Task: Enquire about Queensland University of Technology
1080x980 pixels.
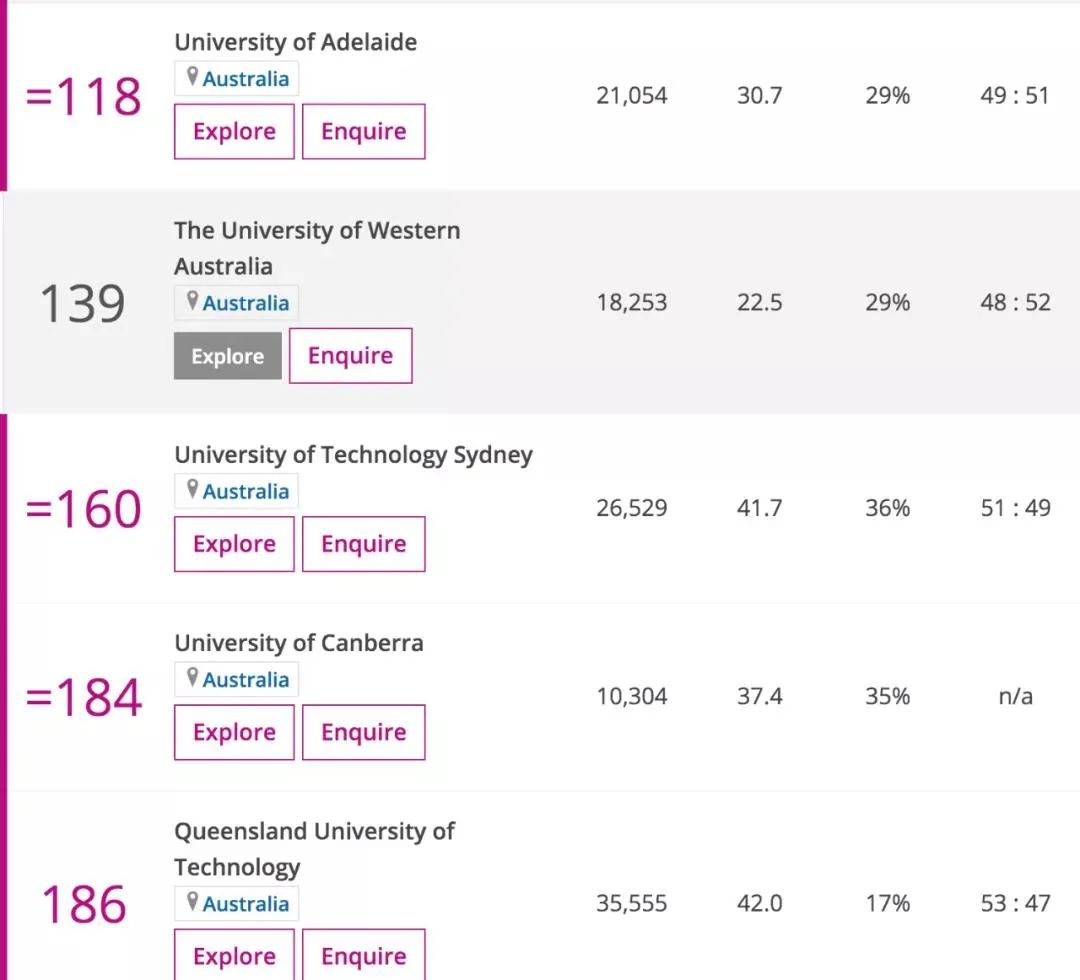Action: click(x=364, y=955)
